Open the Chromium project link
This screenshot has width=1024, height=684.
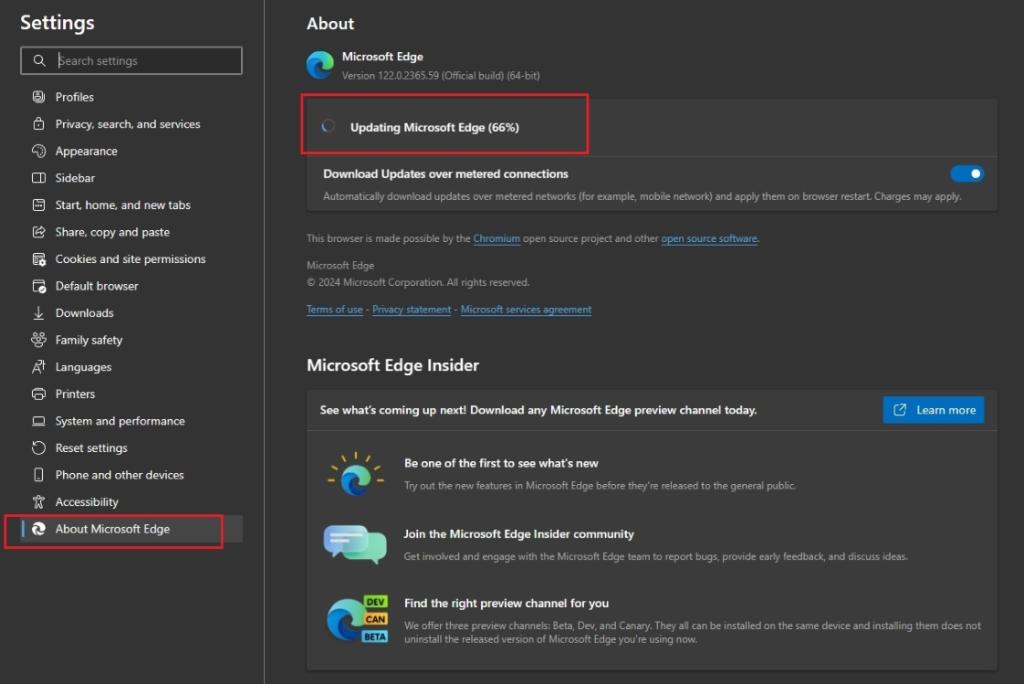pyautogui.click(x=497, y=239)
